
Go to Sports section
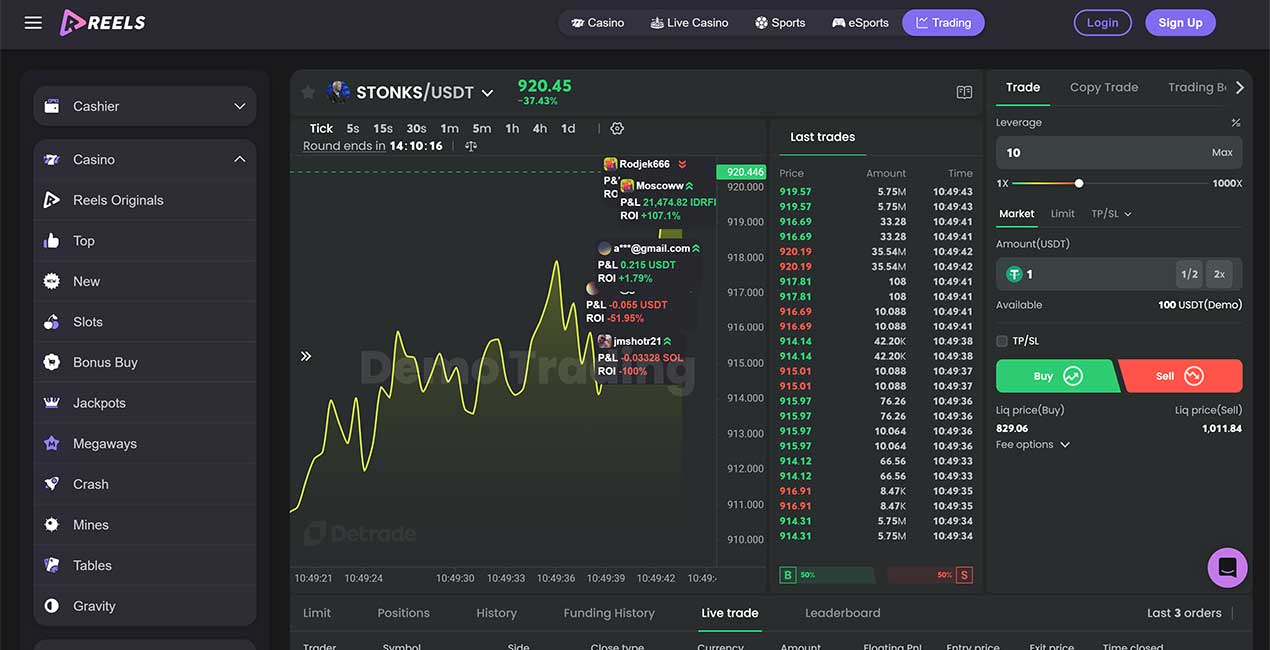pos(780,22)
